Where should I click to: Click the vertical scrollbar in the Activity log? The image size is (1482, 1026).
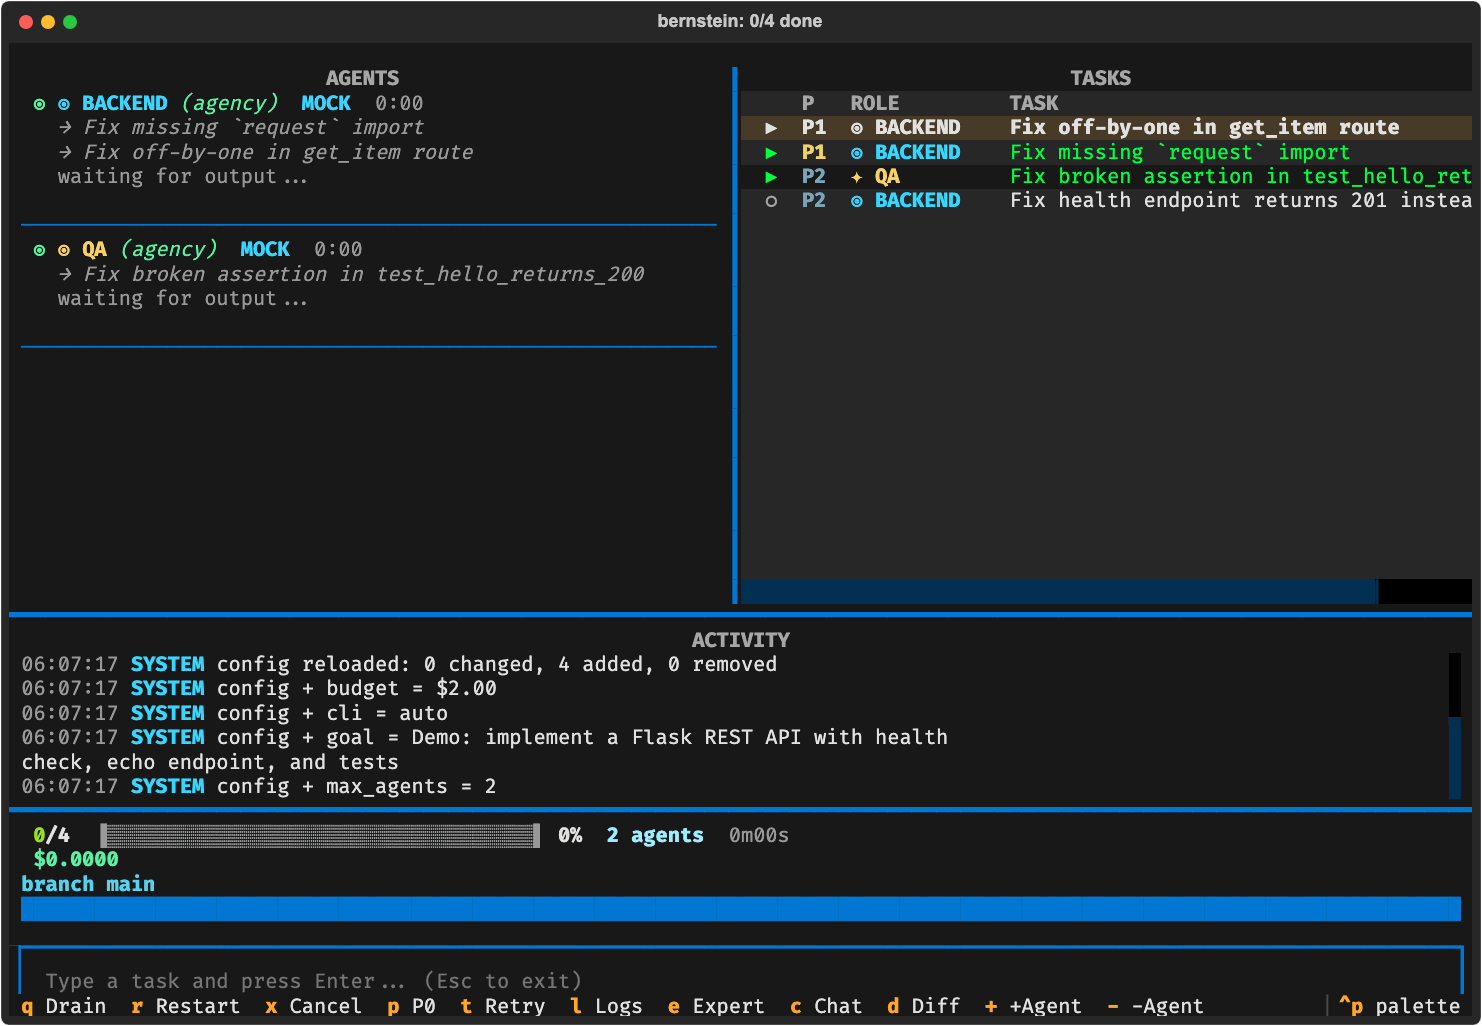pos(1455,726)
